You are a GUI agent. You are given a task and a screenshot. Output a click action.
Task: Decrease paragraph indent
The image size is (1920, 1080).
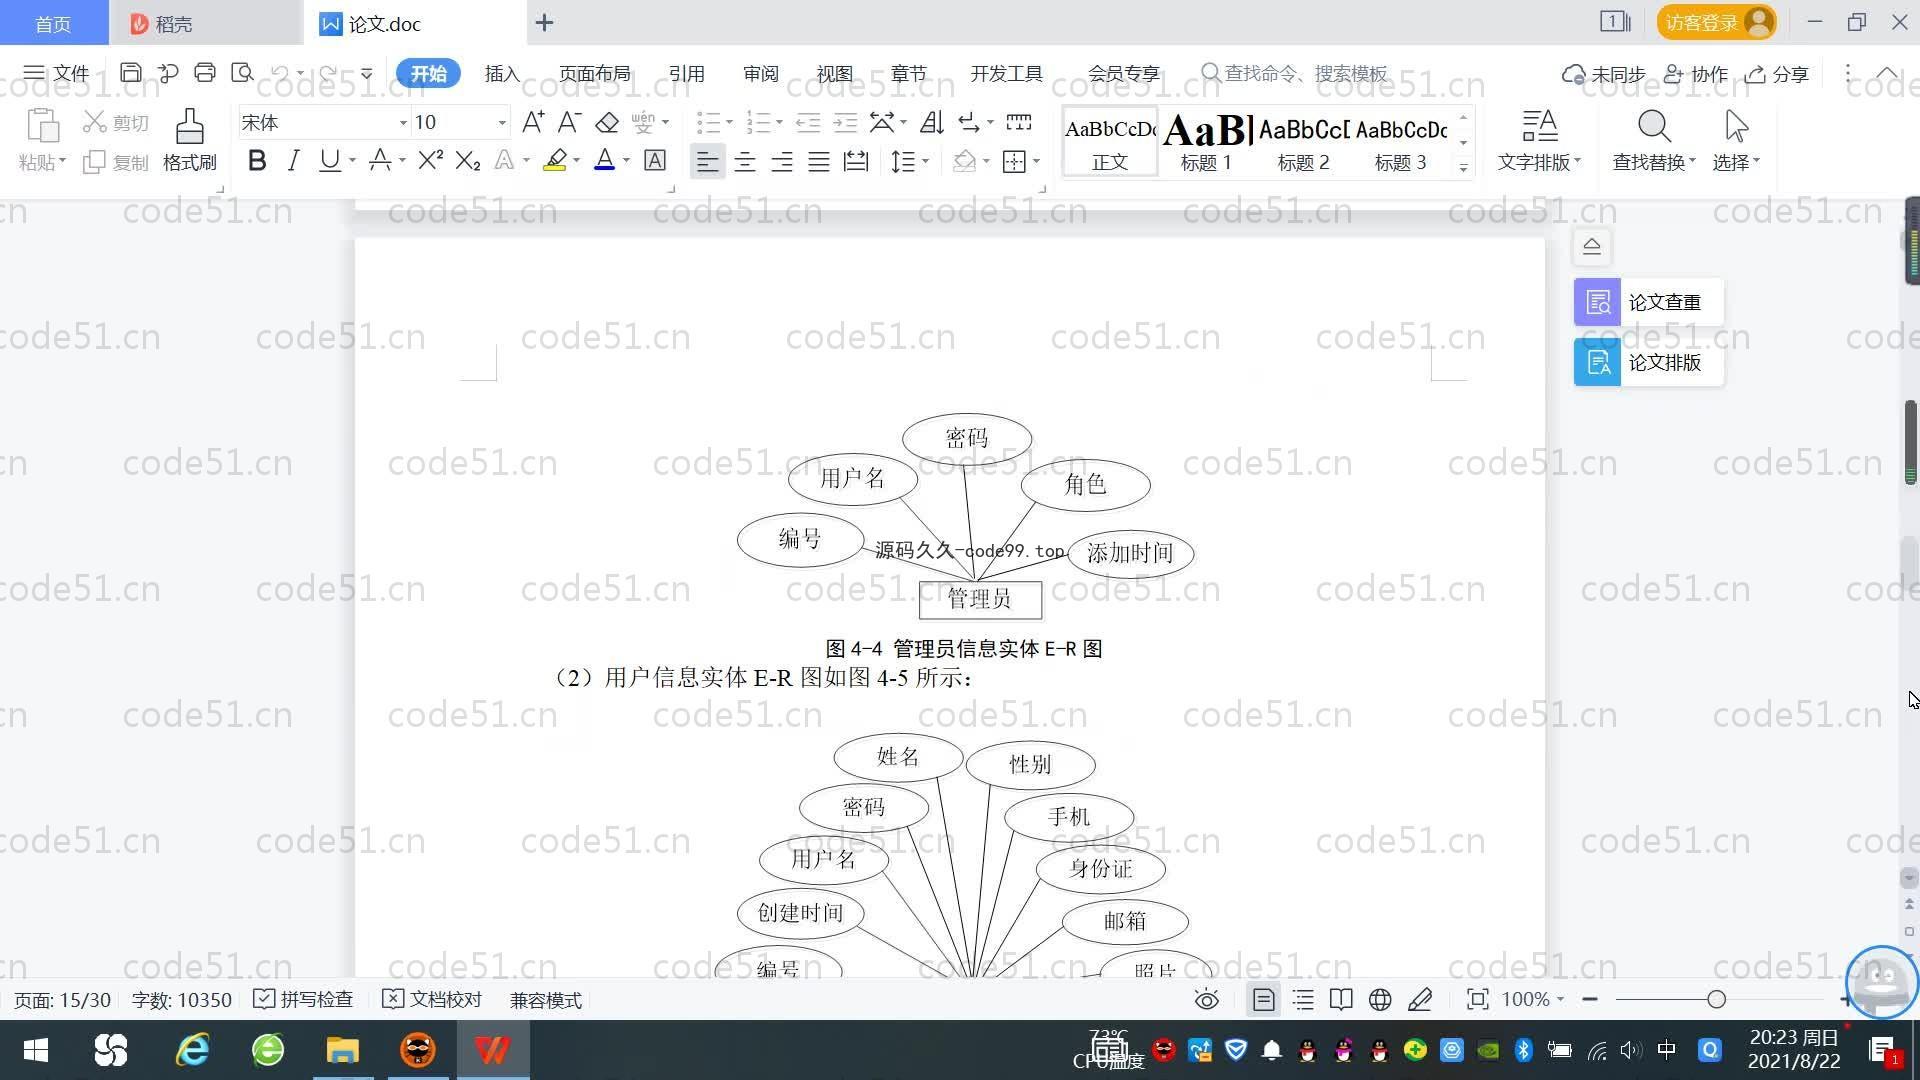point(808,122)
